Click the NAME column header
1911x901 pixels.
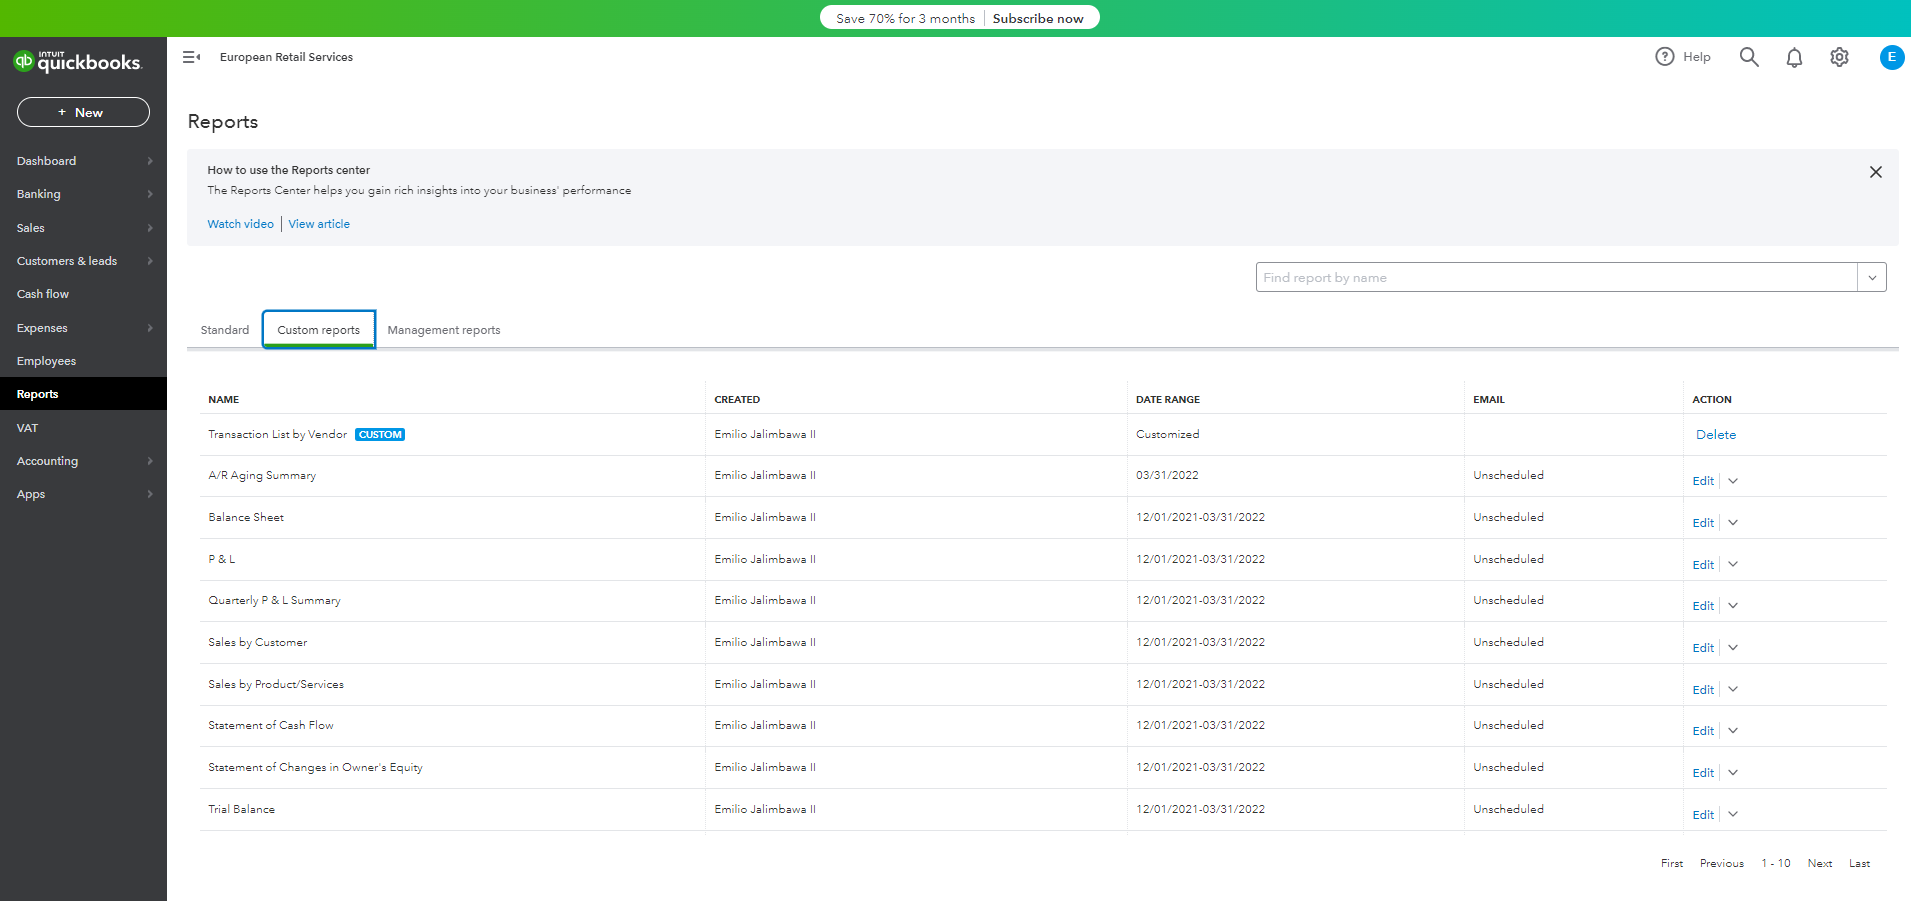coord(223,399)
